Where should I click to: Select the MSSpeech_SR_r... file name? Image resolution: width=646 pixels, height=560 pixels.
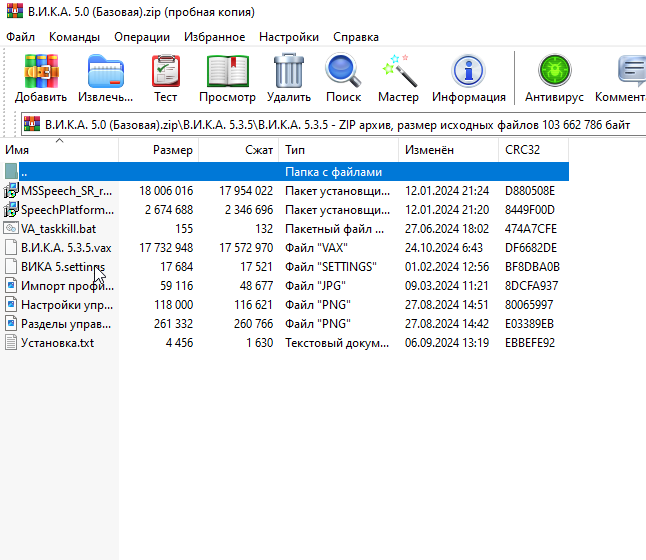click(x=66, y=191)
